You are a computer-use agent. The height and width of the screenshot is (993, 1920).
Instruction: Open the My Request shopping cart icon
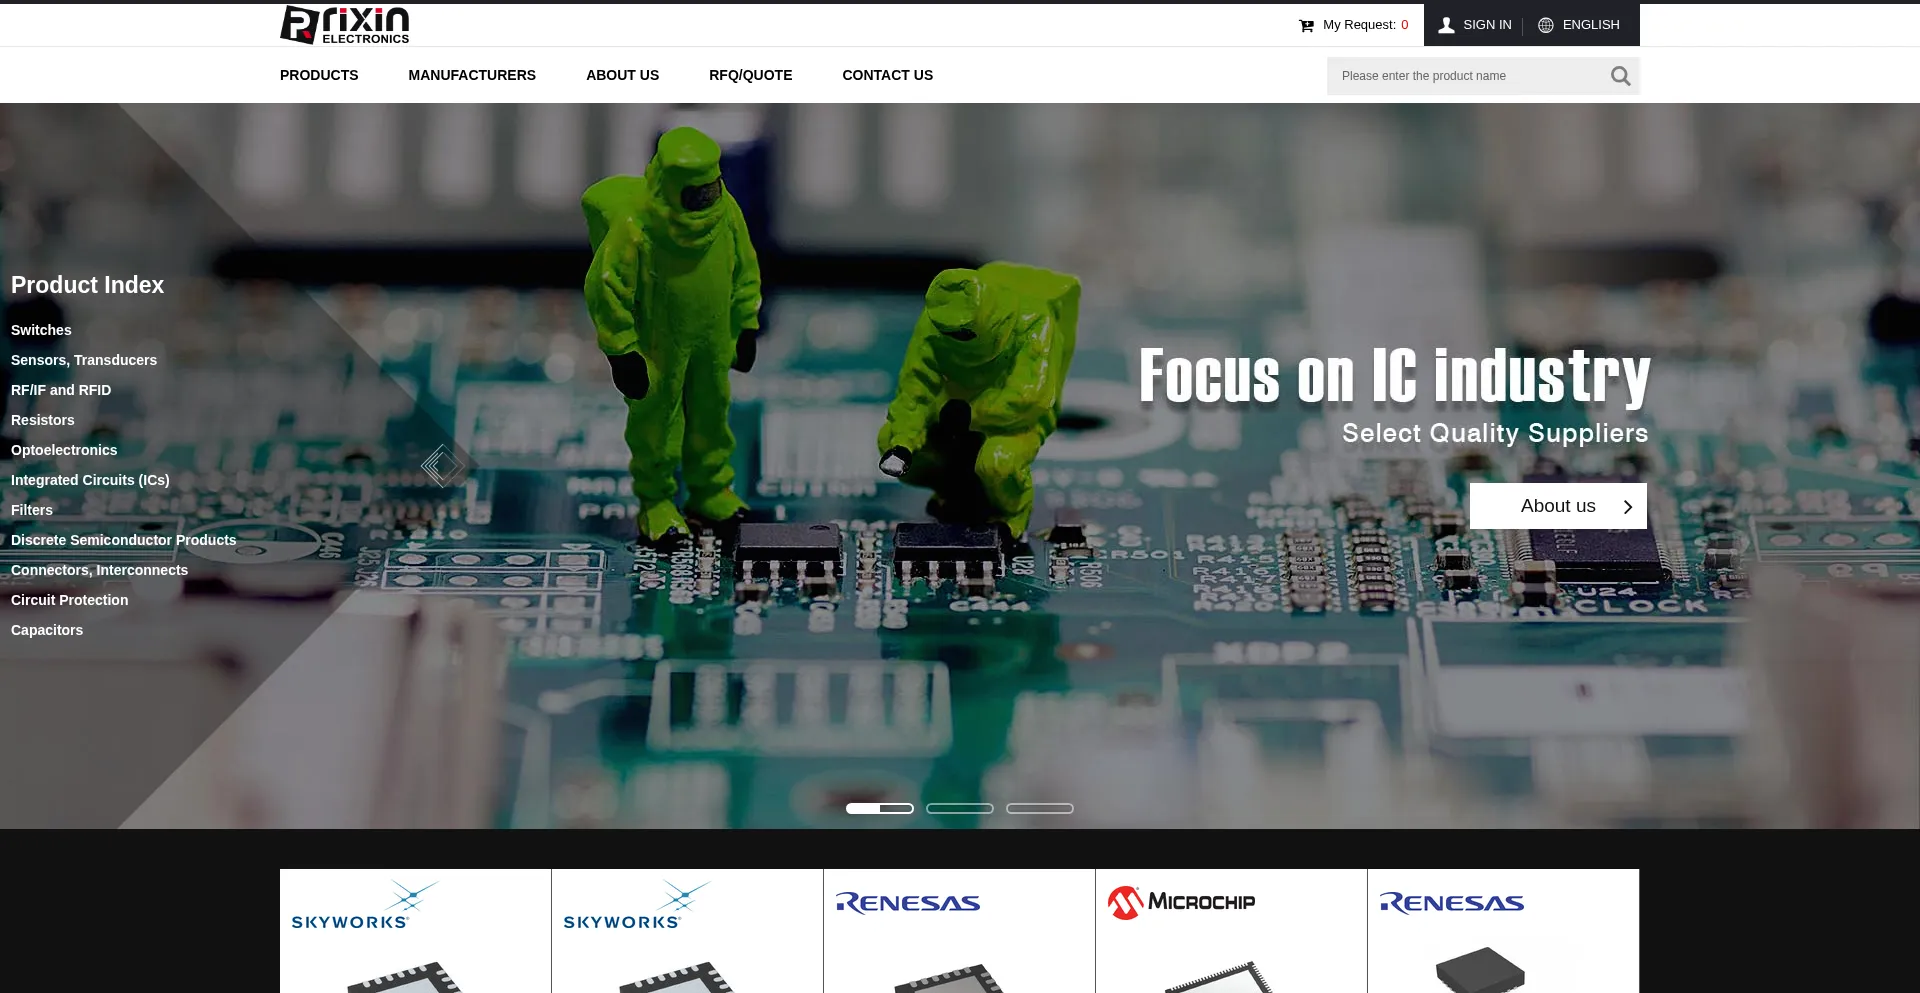[1306, 25]
